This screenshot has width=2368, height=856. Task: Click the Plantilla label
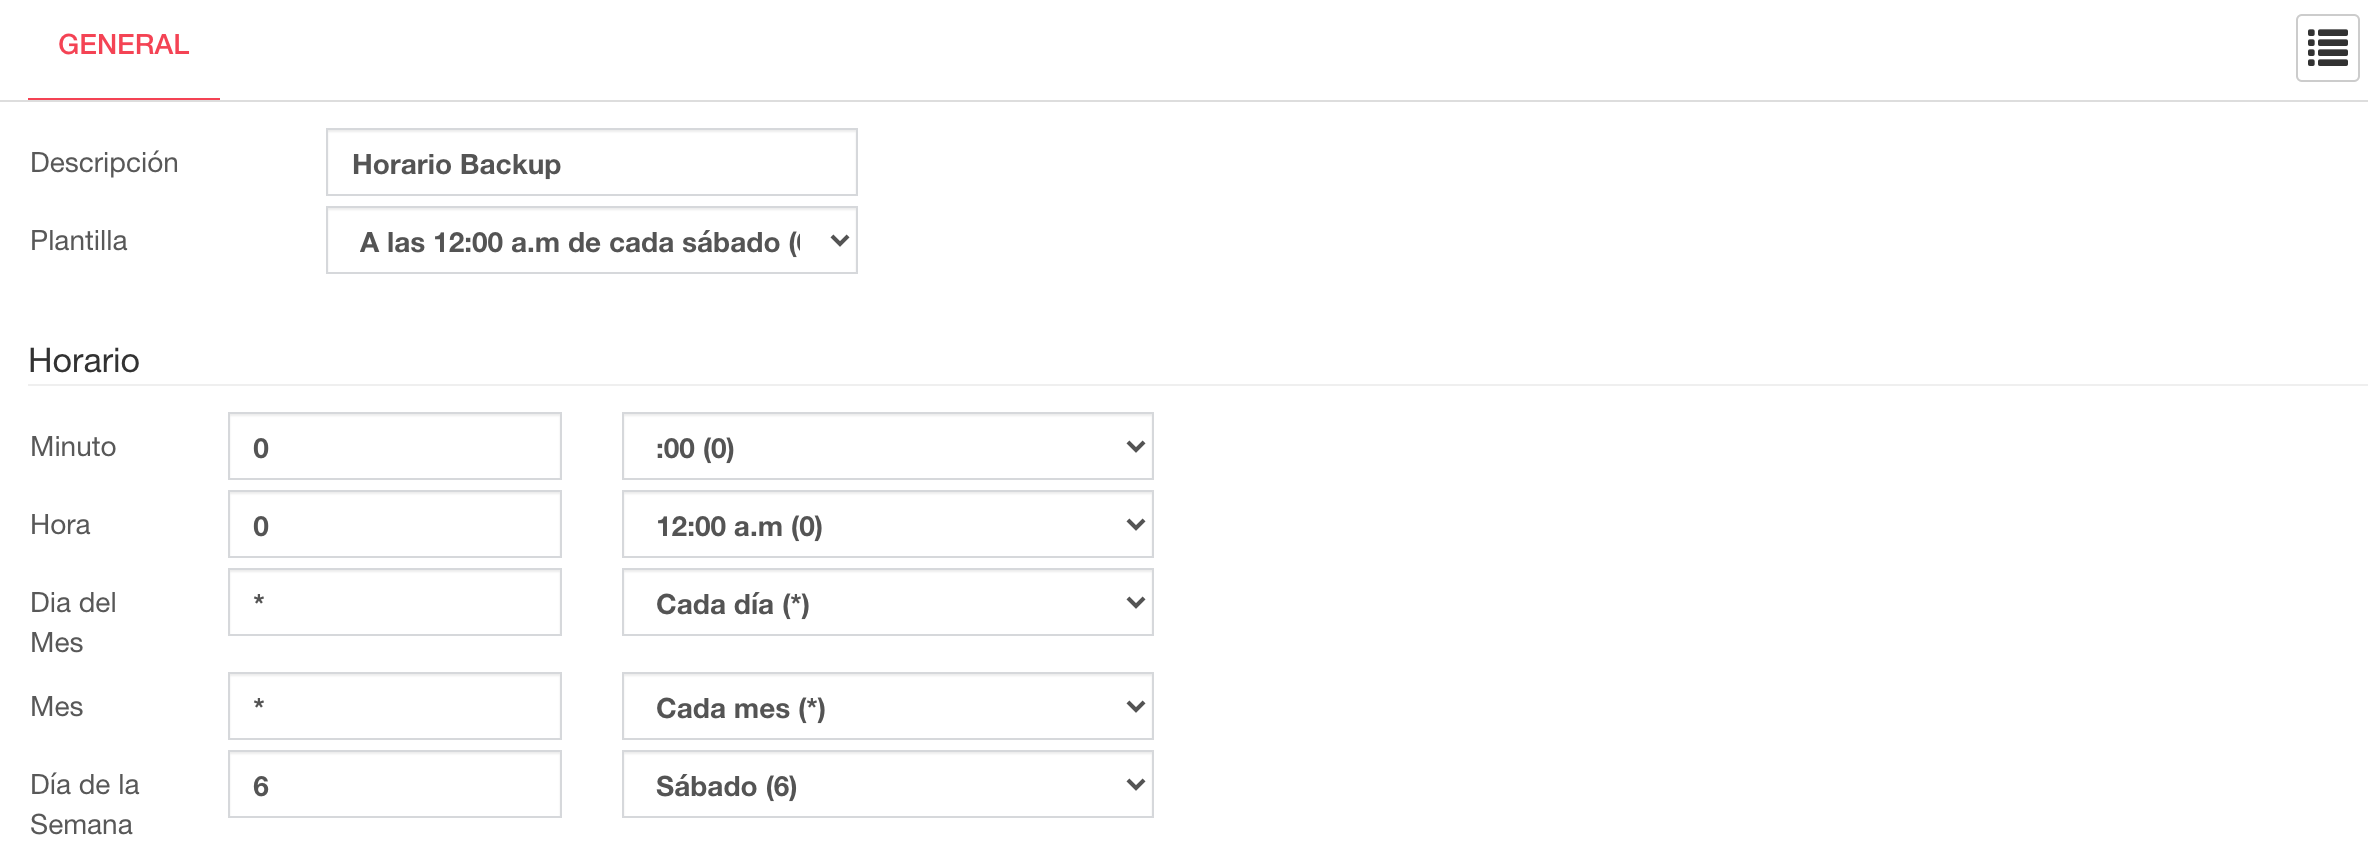[x=79, y=240]
